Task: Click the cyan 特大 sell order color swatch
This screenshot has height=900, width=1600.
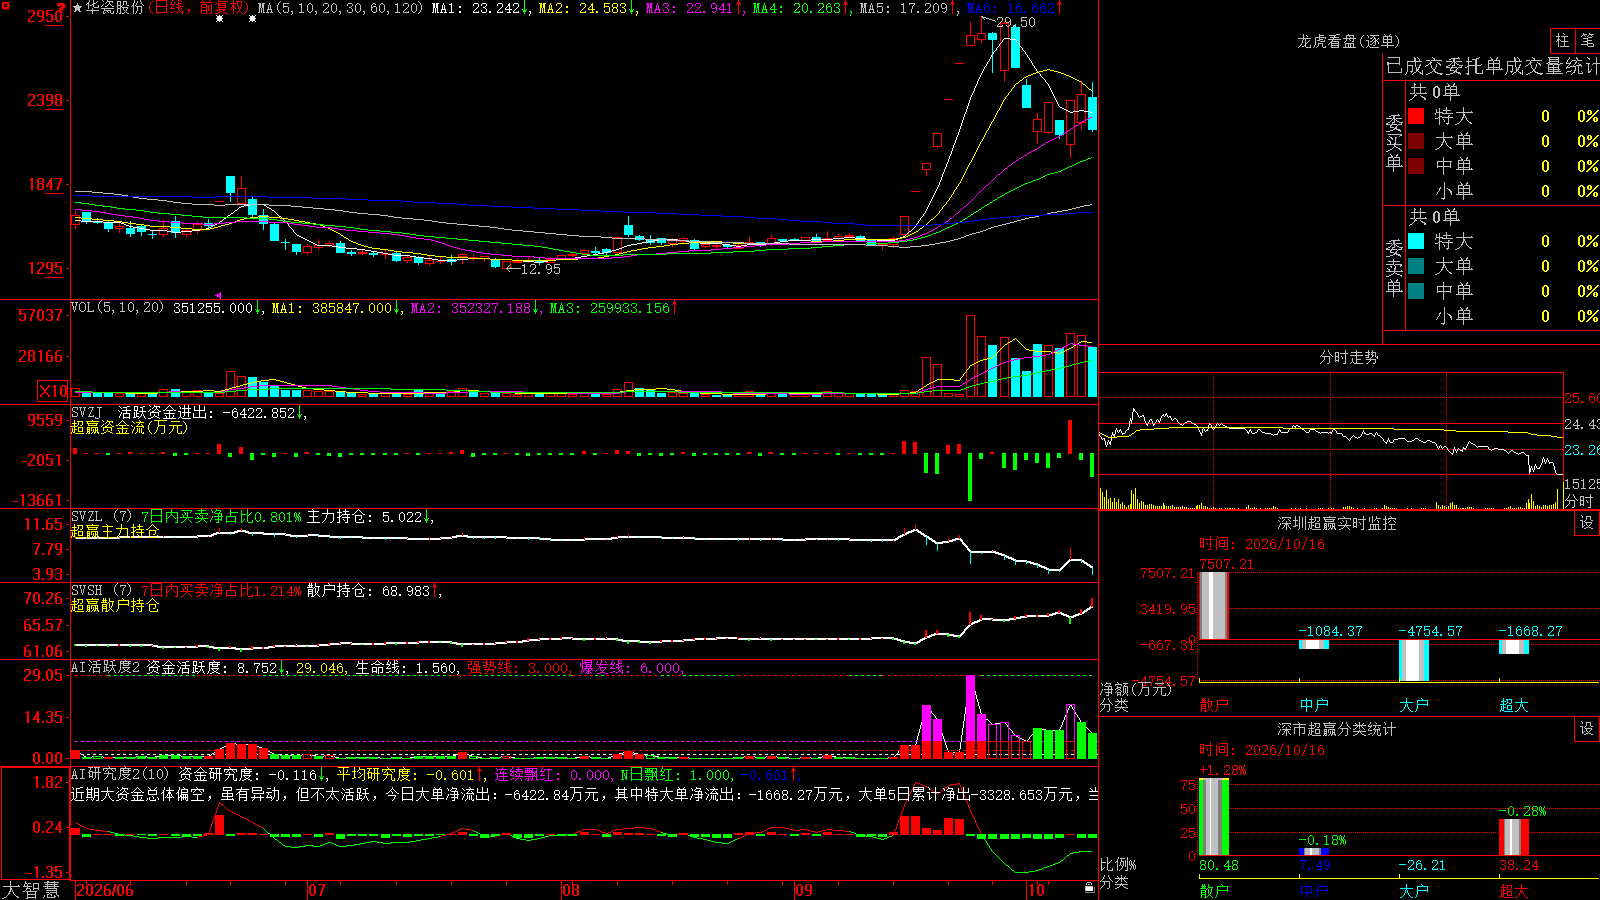Action: coord(1416,241)
